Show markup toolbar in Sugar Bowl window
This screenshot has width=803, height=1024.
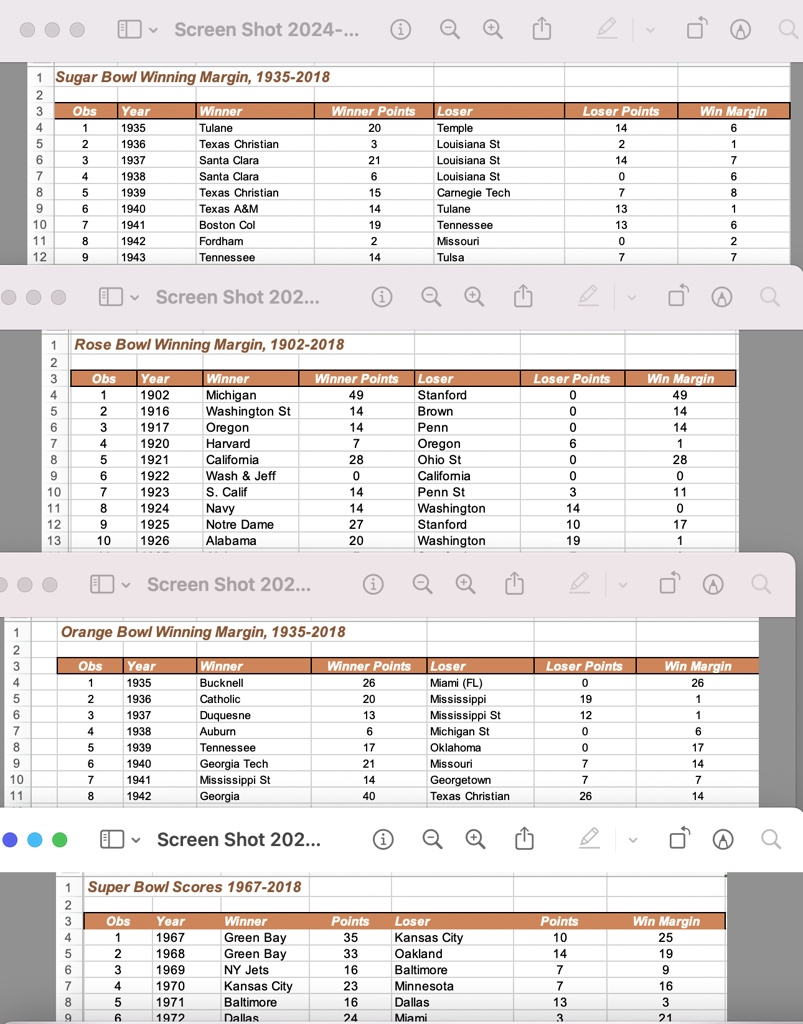740,29
